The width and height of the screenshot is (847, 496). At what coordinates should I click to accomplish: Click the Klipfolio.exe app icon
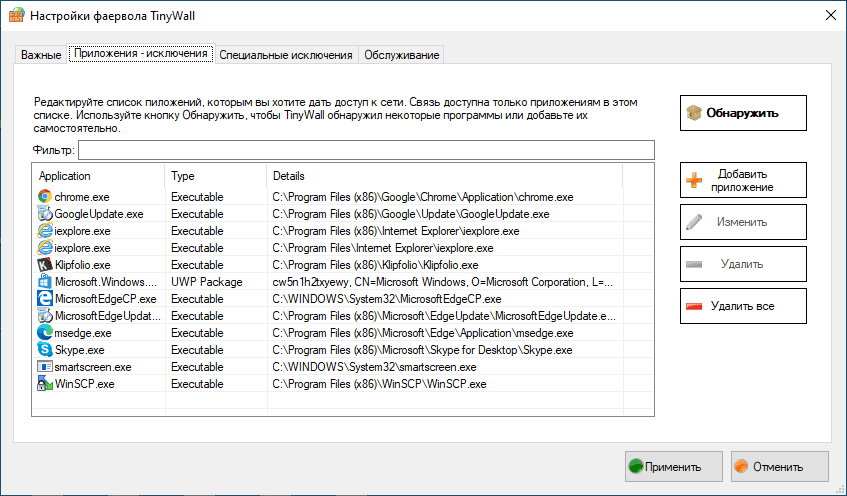44,265
